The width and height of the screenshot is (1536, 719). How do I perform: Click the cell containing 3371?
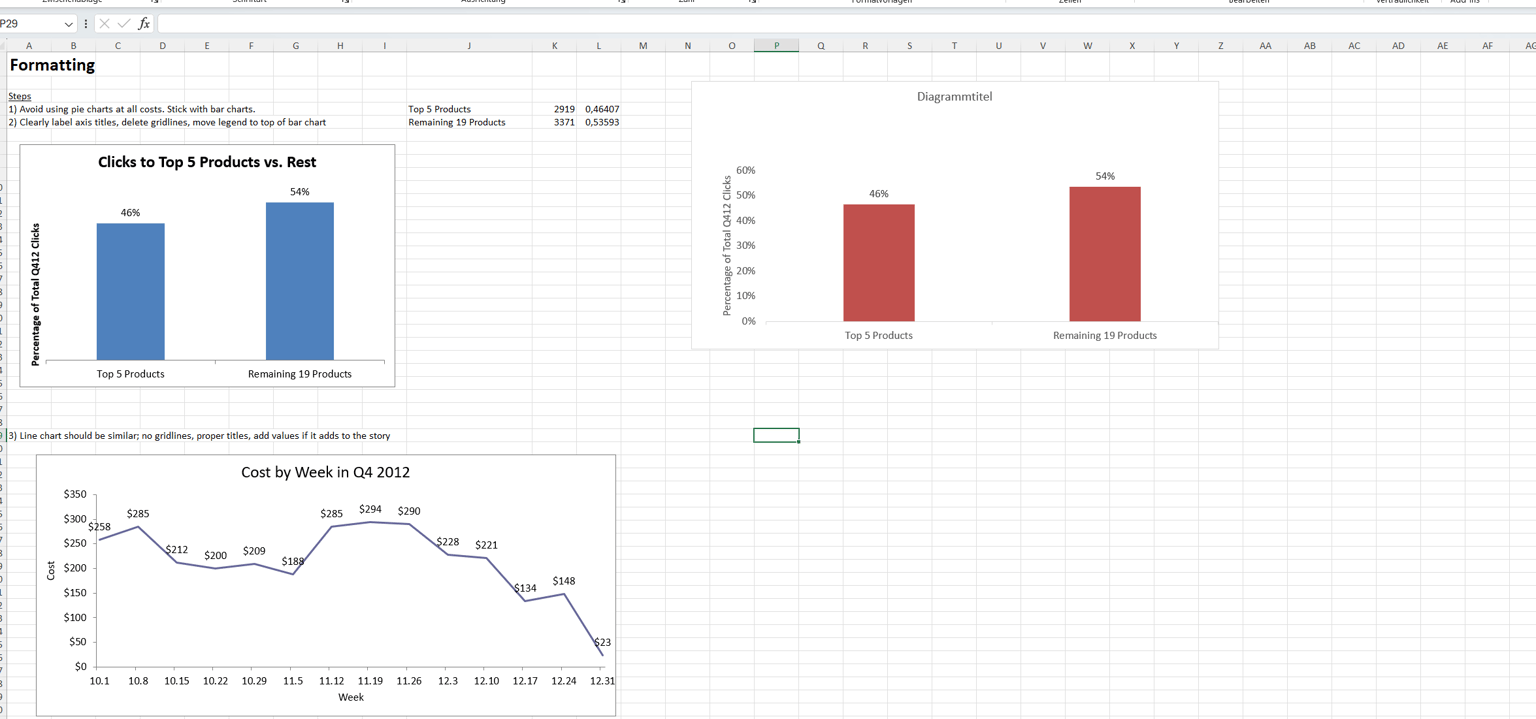(564, 122)
